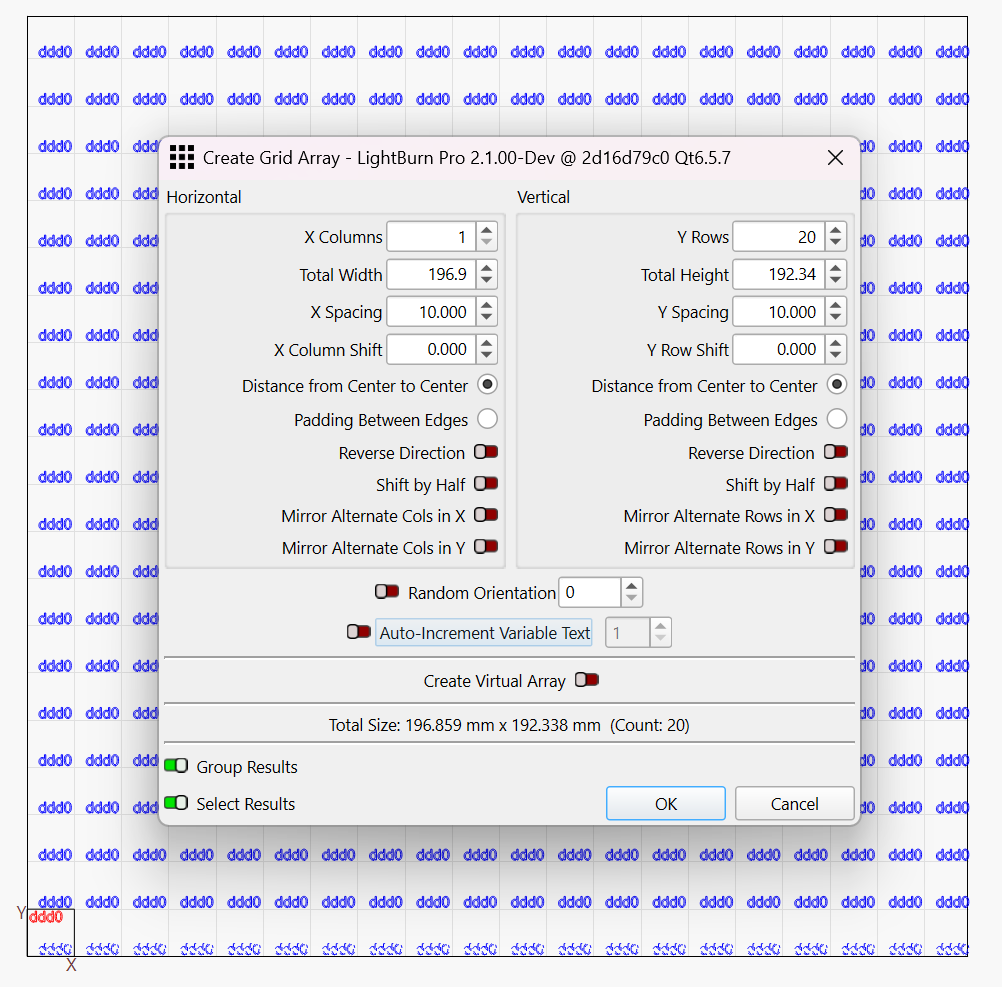
Task: Increase X Columns with up arrow
Action: tap(486, 231)
